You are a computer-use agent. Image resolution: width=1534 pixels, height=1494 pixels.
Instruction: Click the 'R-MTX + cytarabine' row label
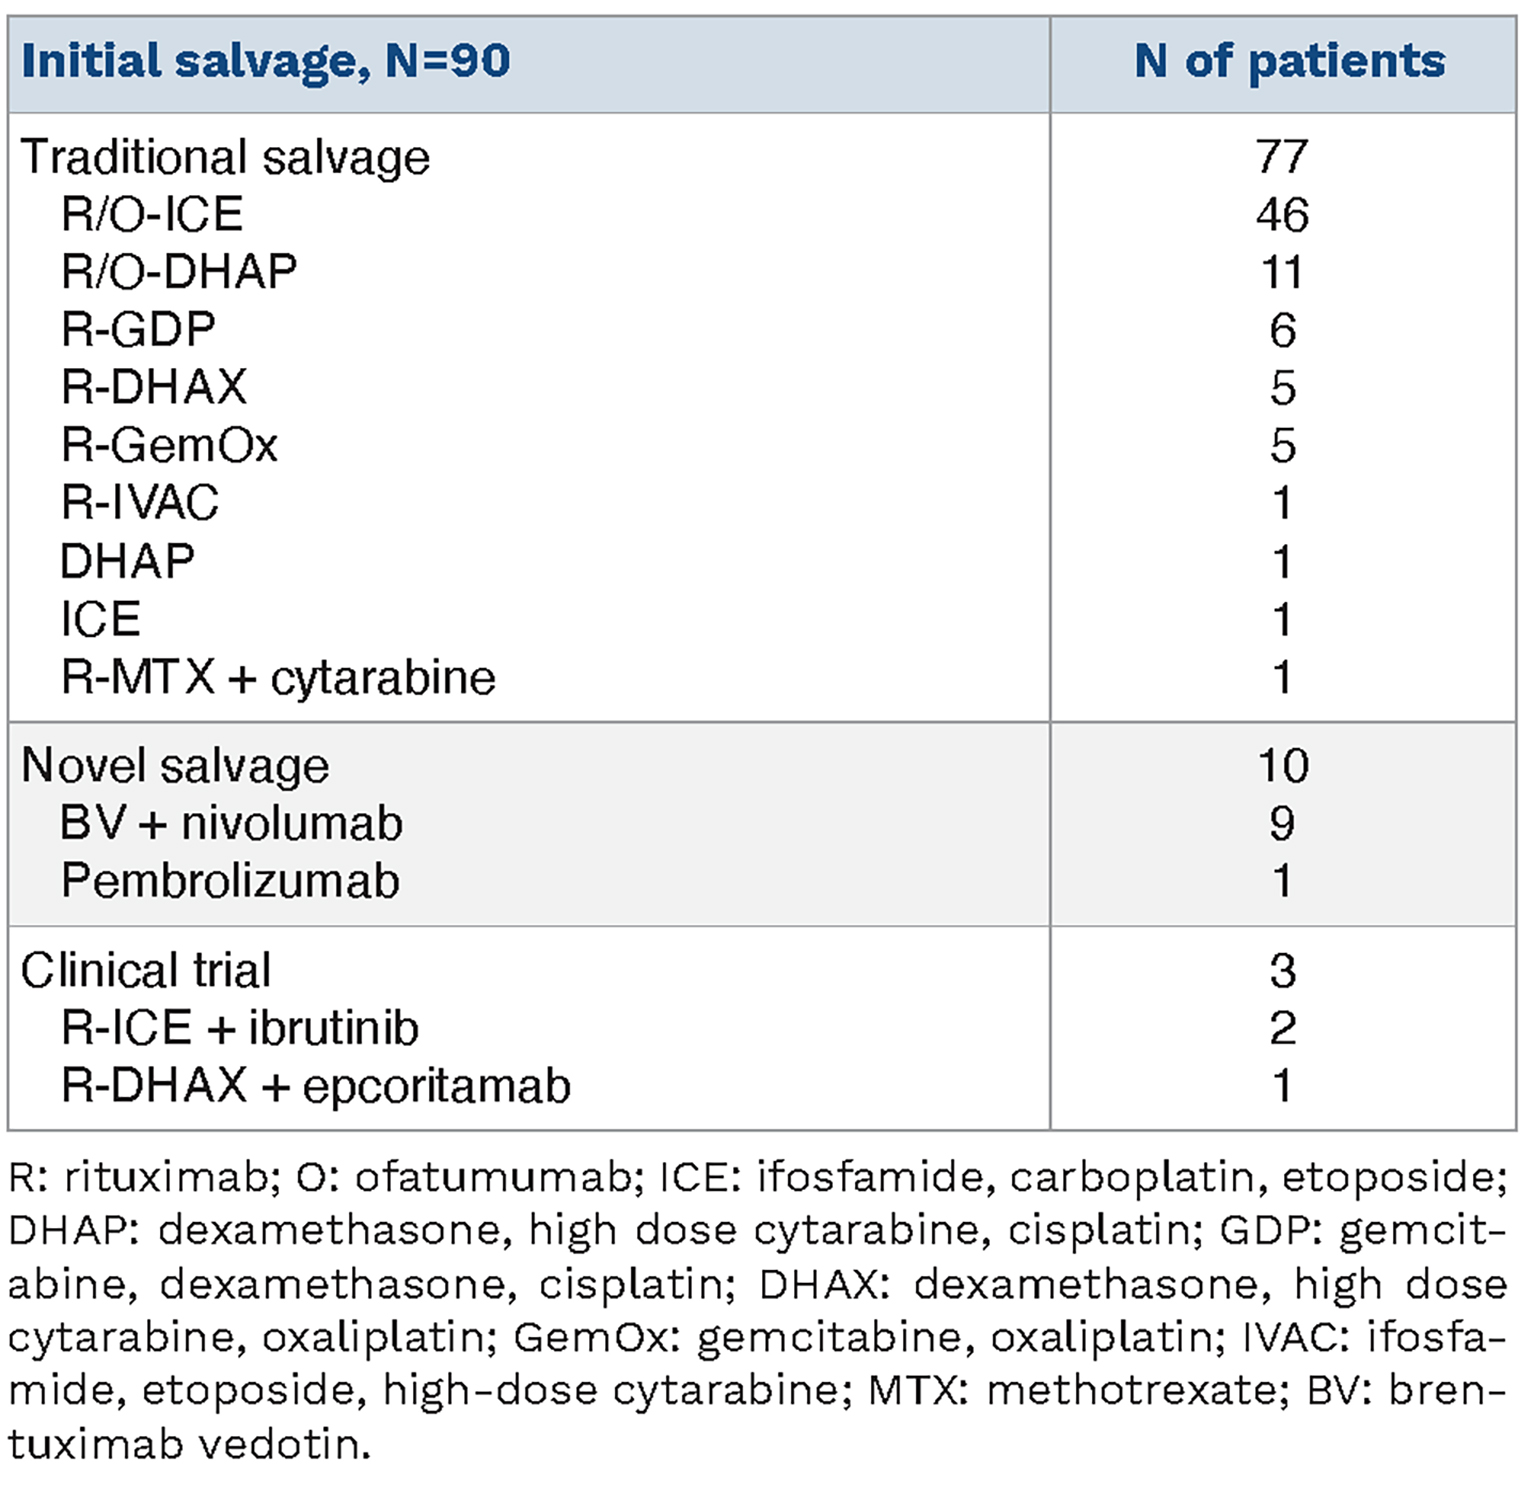coord(278,678)
